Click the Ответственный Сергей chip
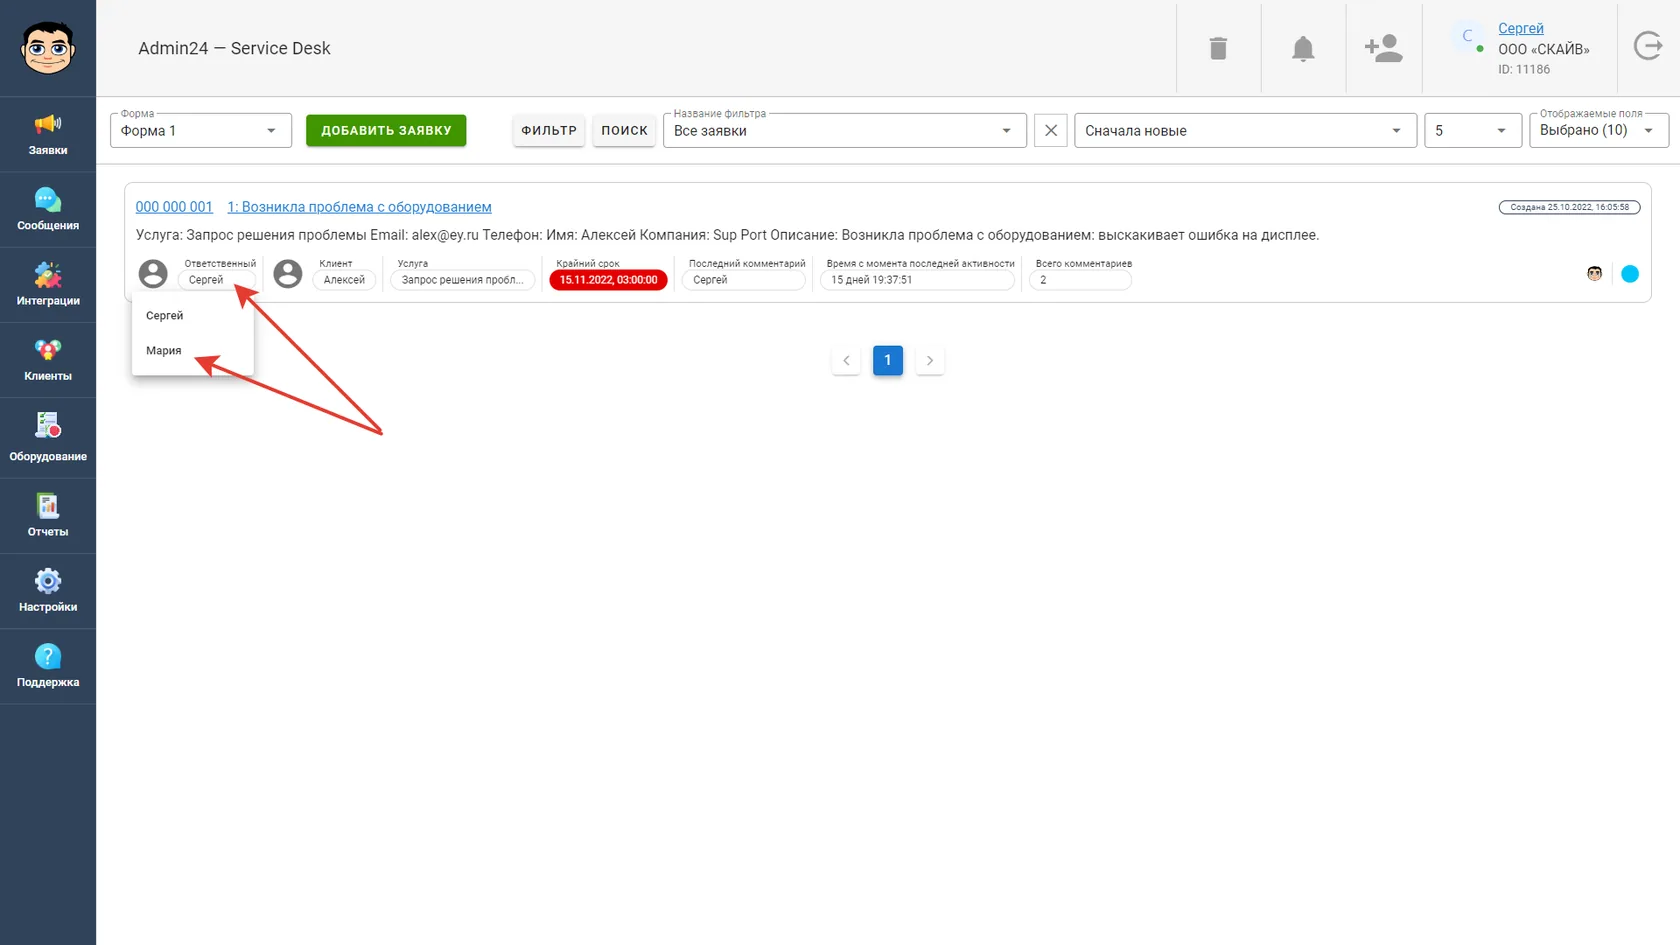 pyautogui.click(x=217, y=280)
